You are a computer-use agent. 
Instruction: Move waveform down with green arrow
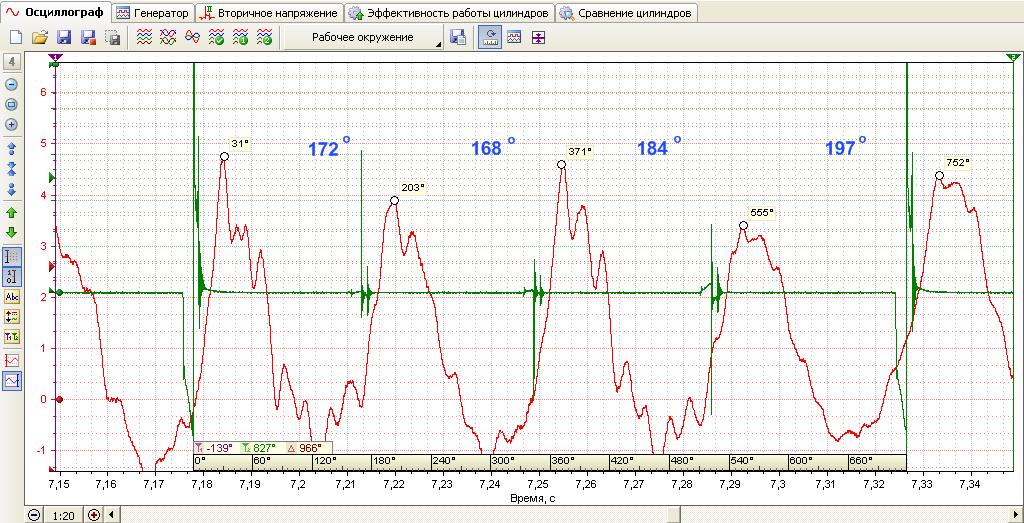point(12,233)
